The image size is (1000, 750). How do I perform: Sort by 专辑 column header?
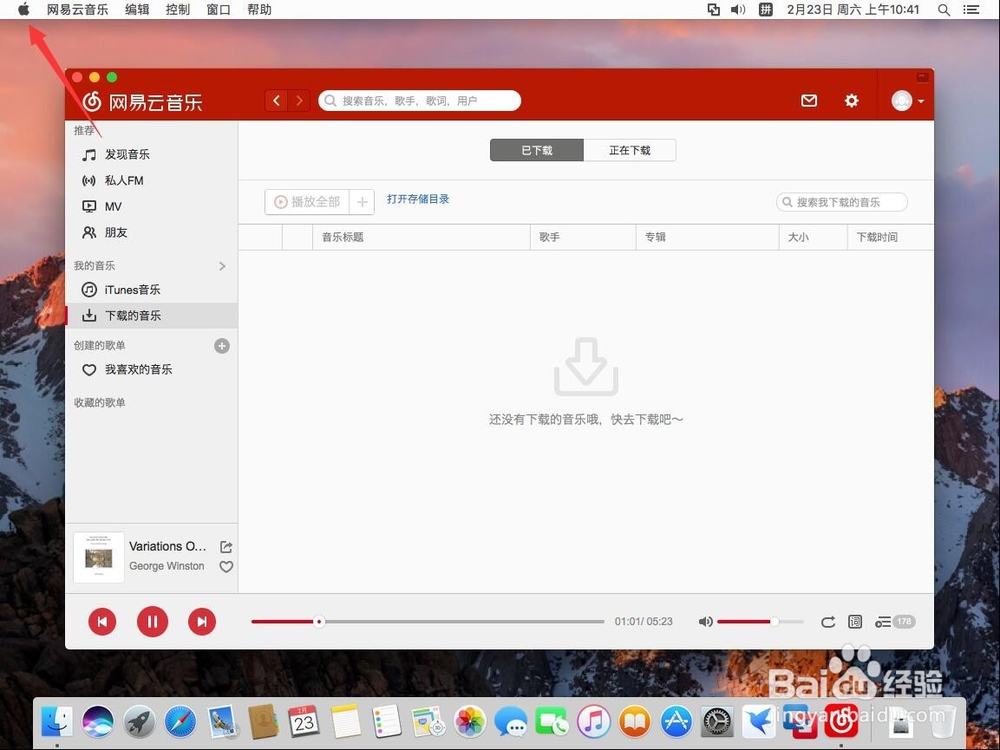pos(707,237)
